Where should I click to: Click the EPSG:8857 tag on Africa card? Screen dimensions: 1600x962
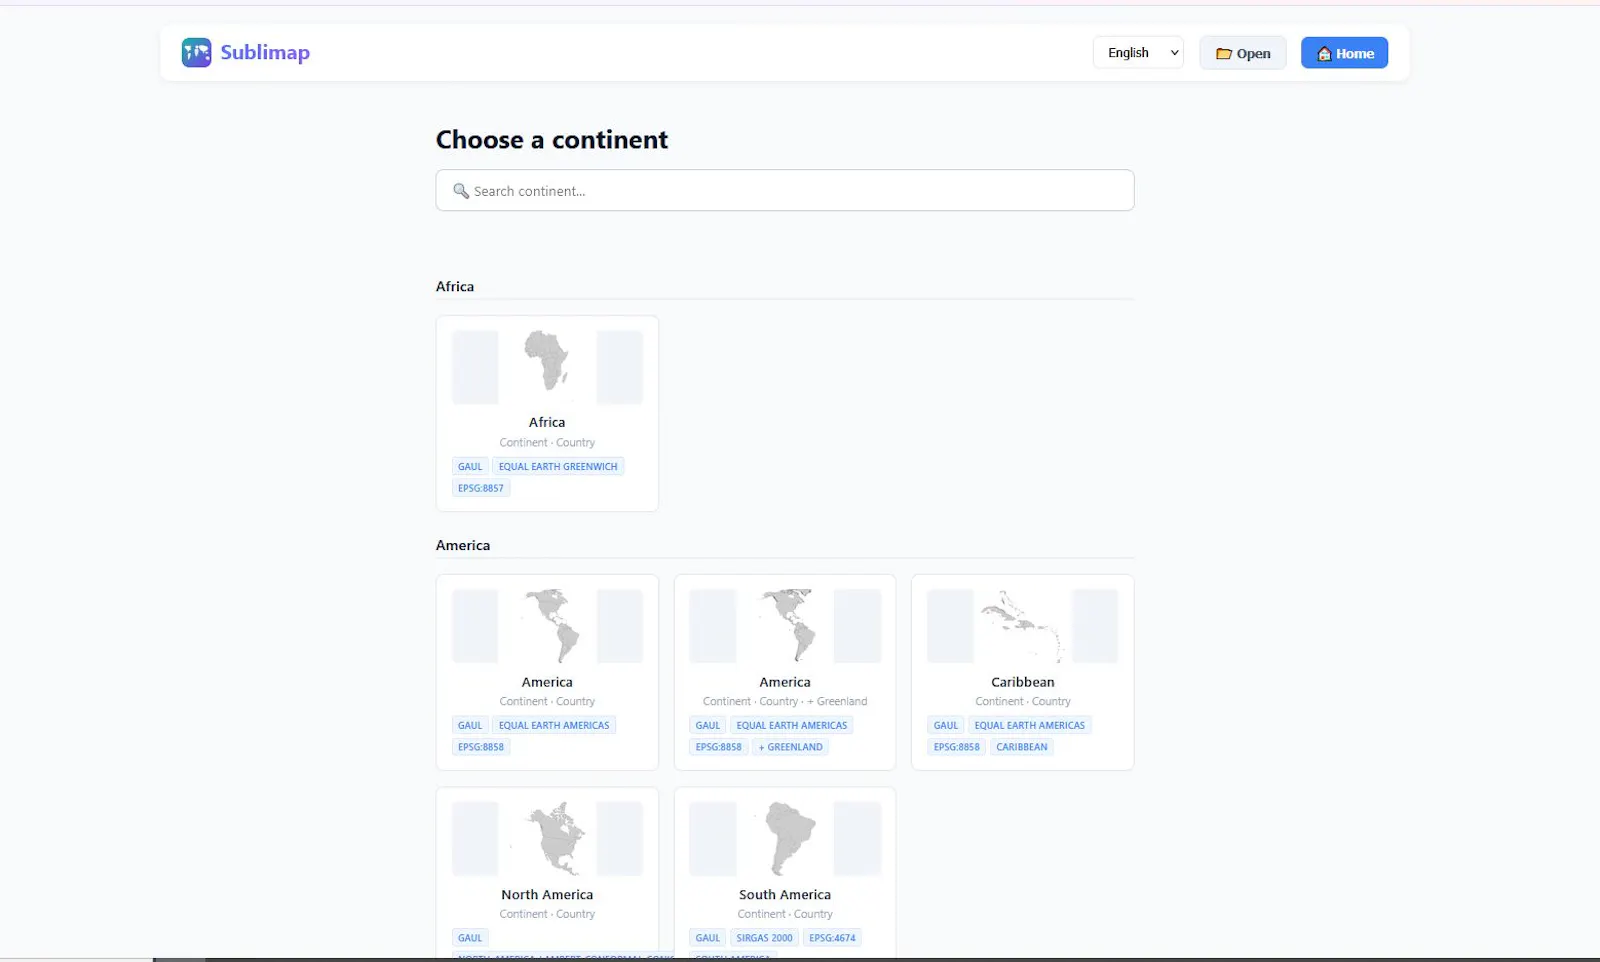pyautogui.click(x=481, y=488)
